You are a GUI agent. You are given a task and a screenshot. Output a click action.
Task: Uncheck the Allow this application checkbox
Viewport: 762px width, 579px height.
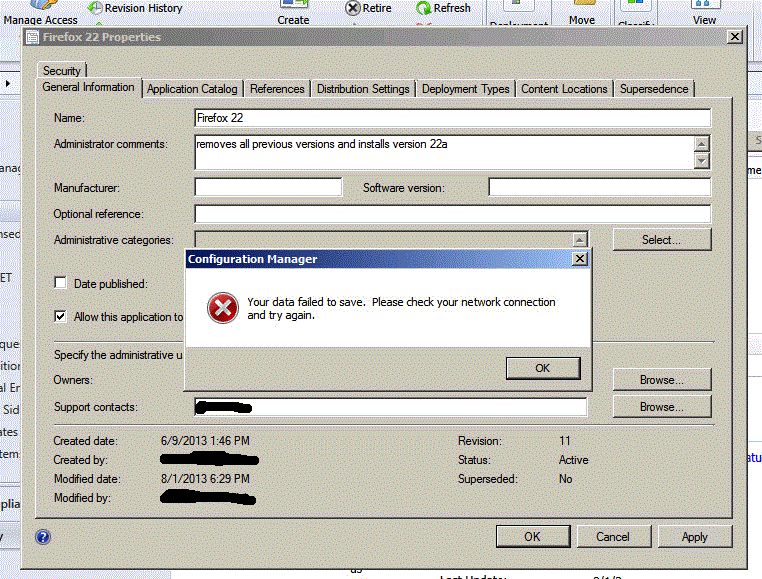click(x=60, y=316)
